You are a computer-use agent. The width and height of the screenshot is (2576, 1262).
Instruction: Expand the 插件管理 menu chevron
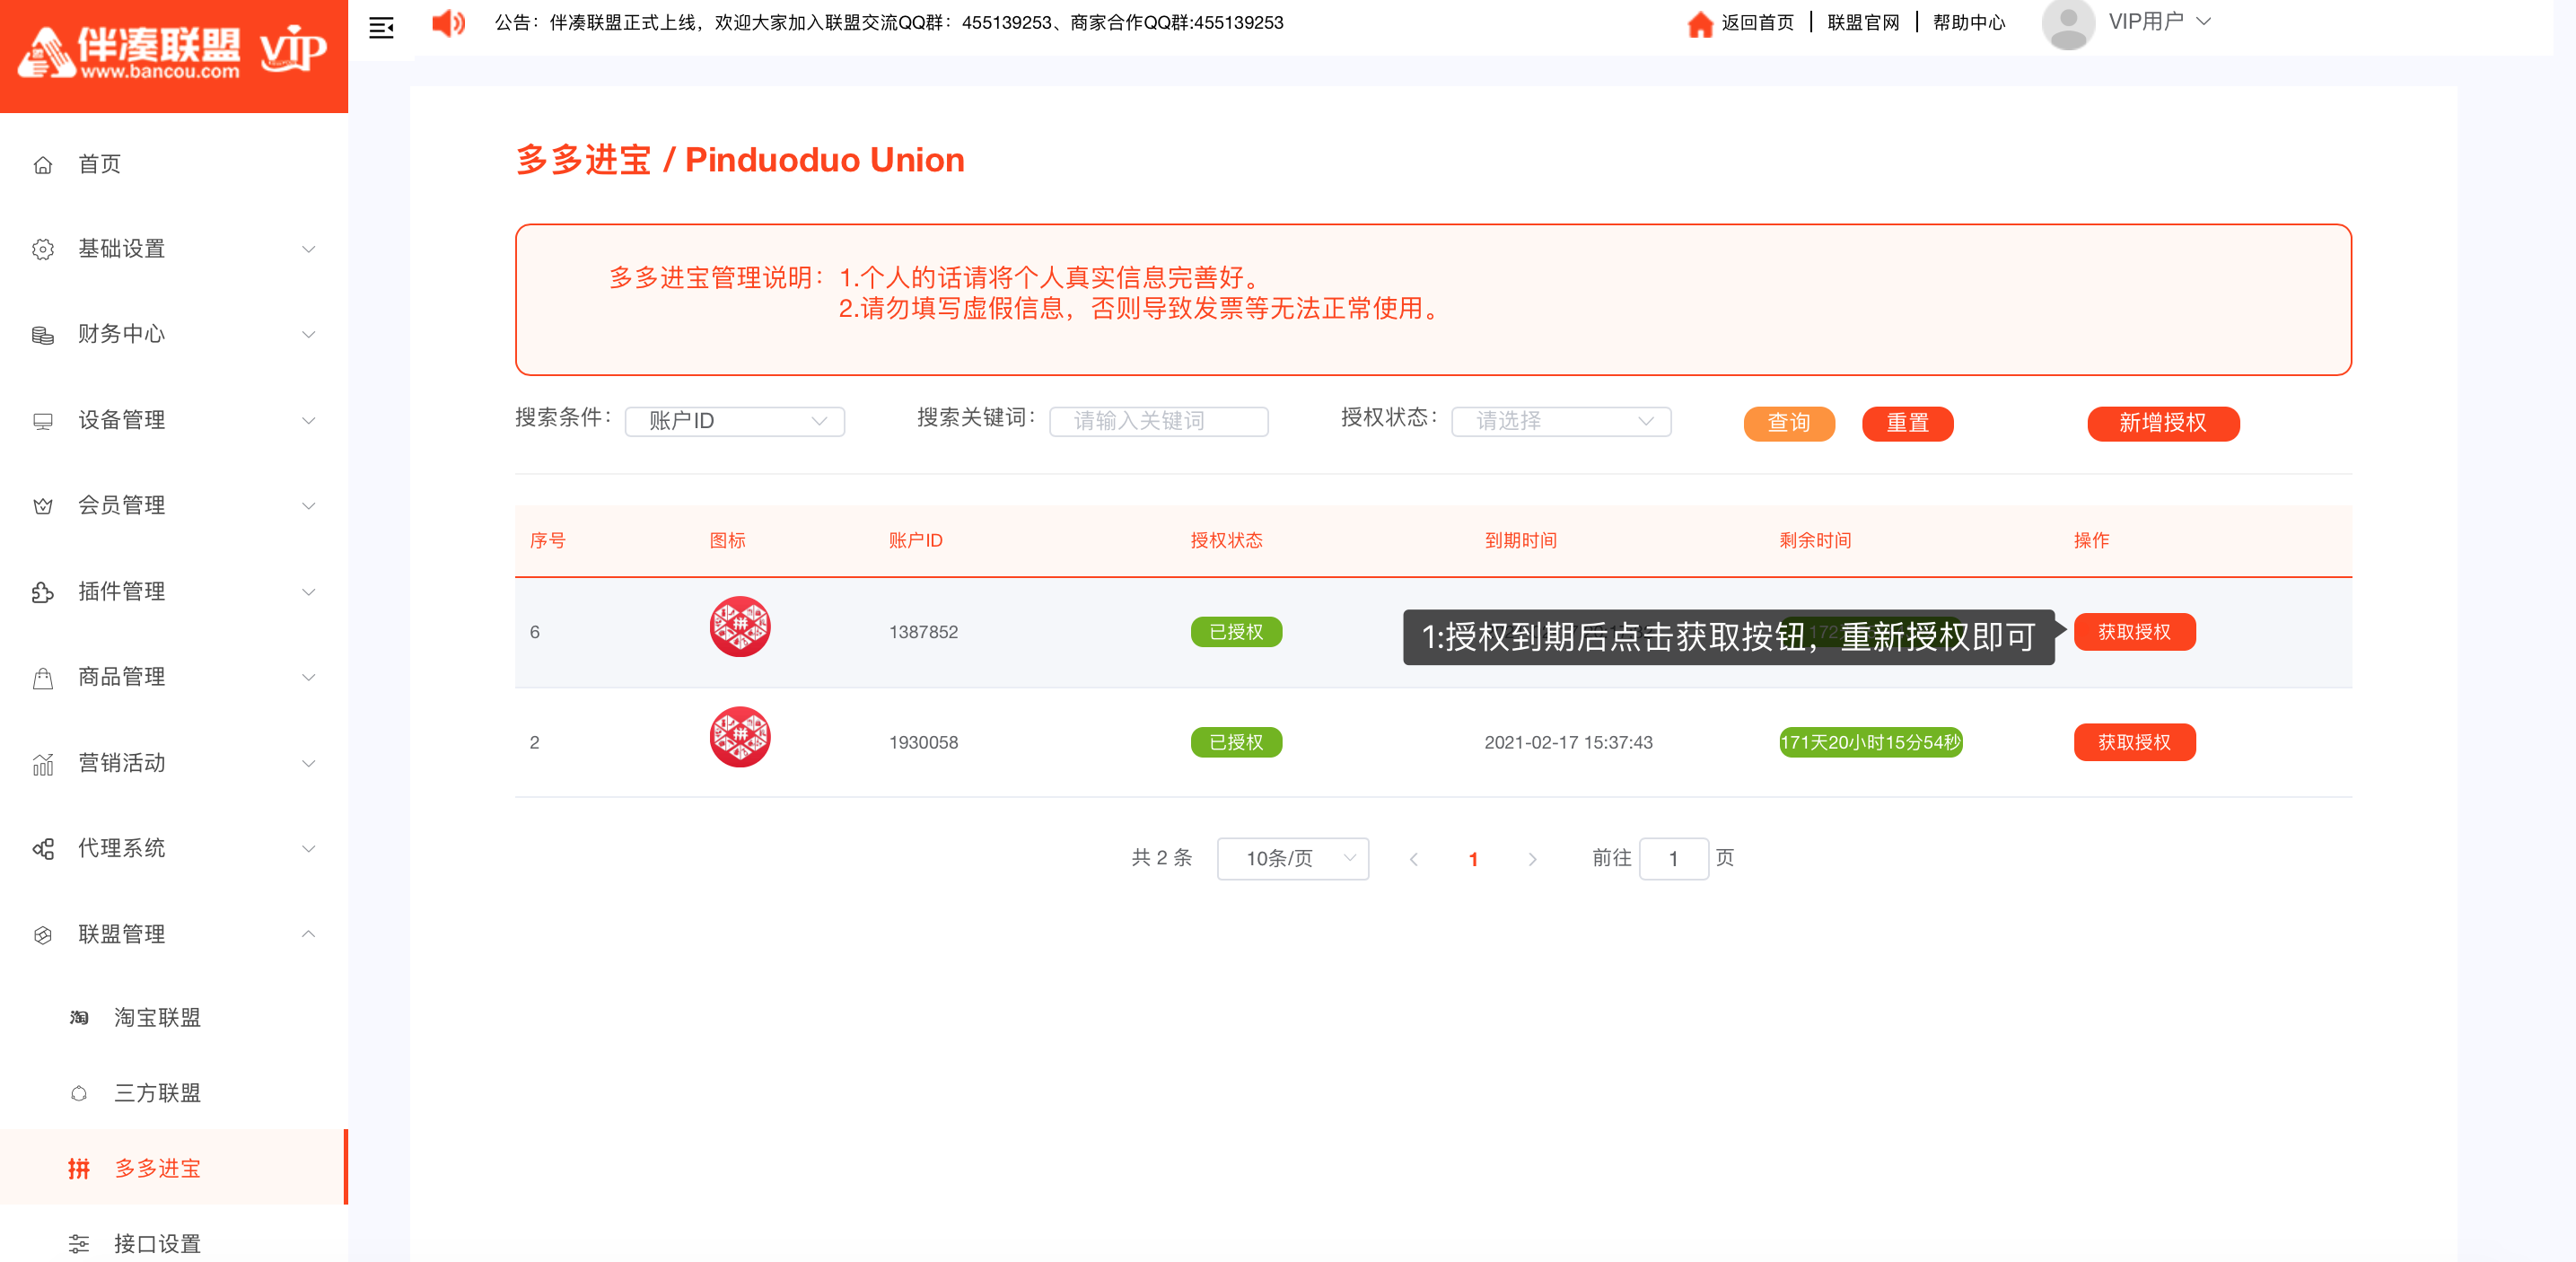coord(309,592)
